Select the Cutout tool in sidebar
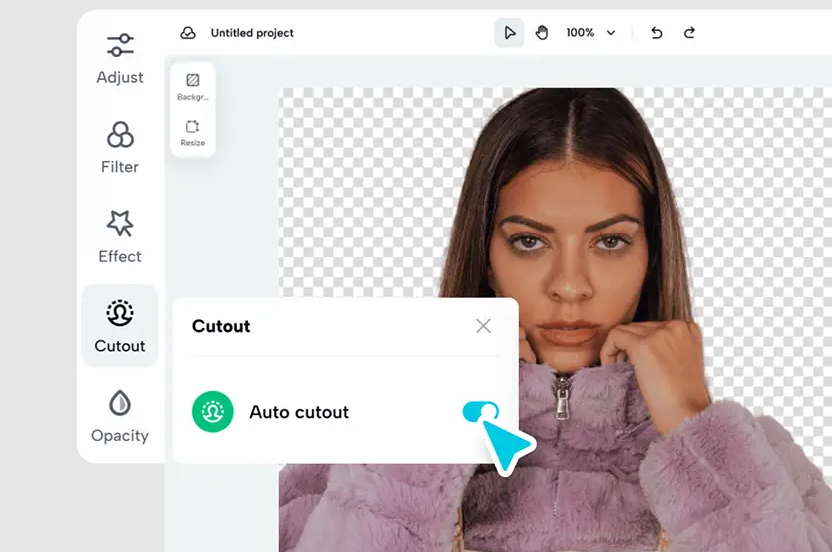The image size is (832, 552). (x=120, y=325)
